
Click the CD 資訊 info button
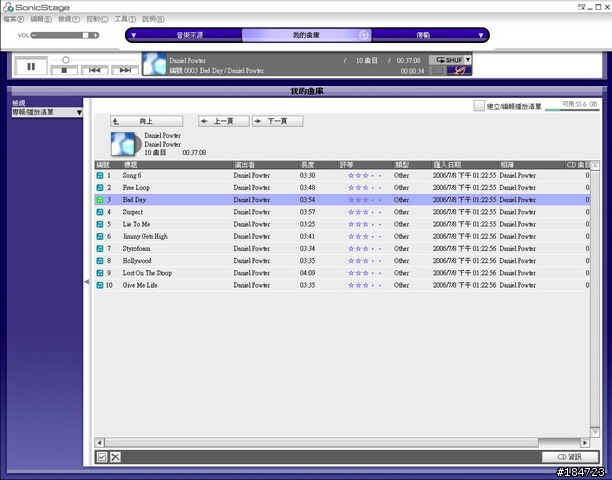(x=570, y=457)
